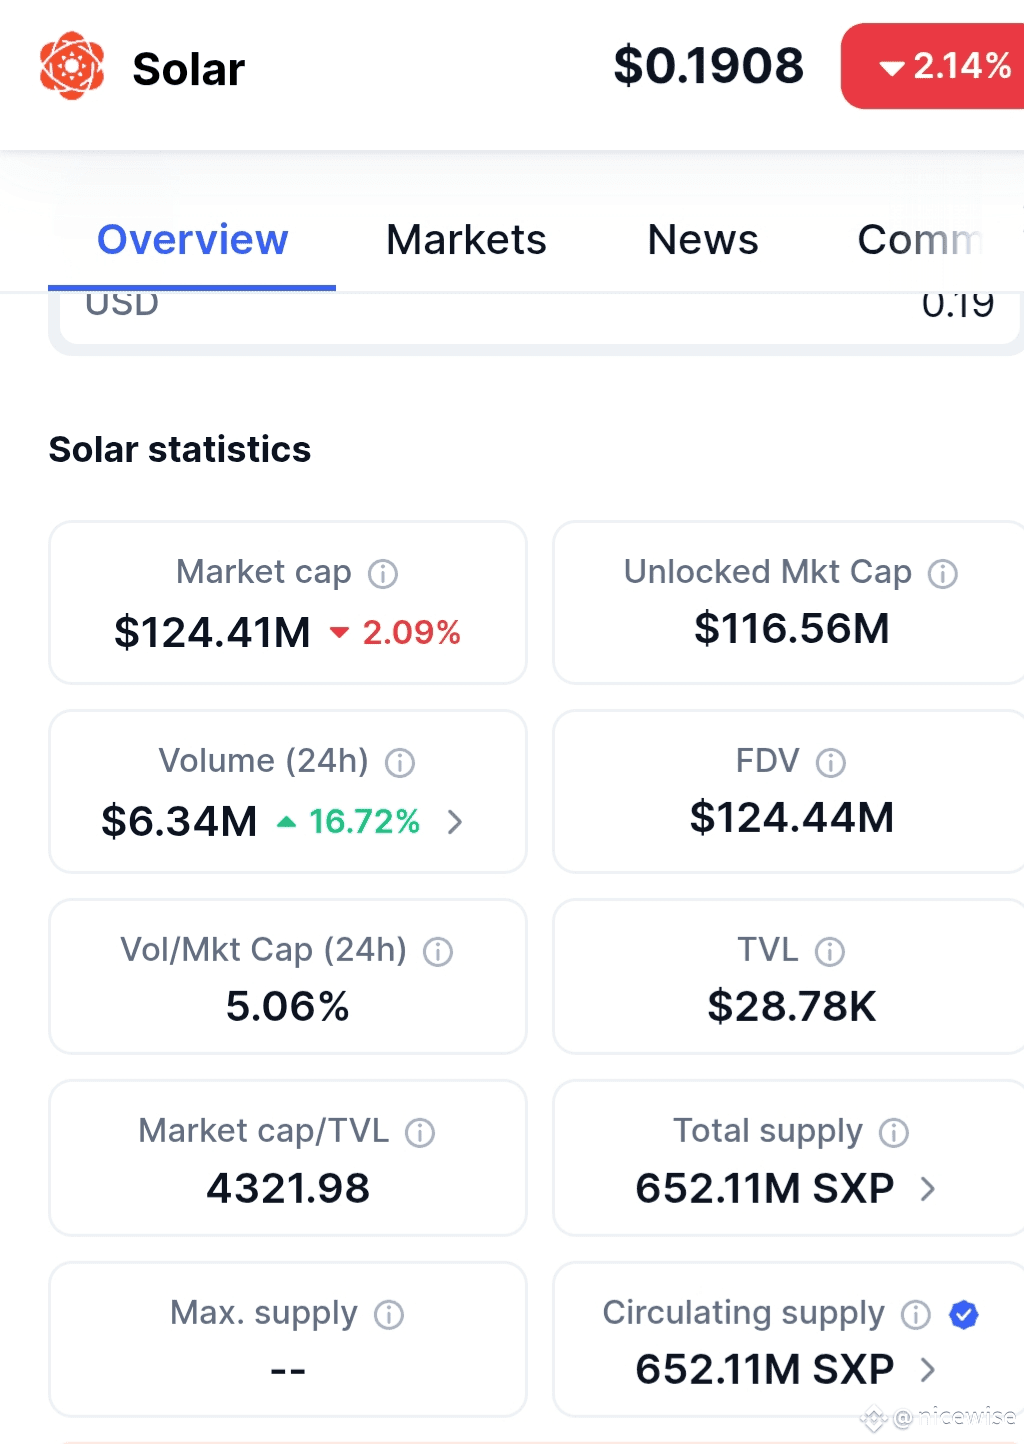Select the 5.06% Vol/Mkt Cap value
Screen dimensions: 1024x1444
288,1007
